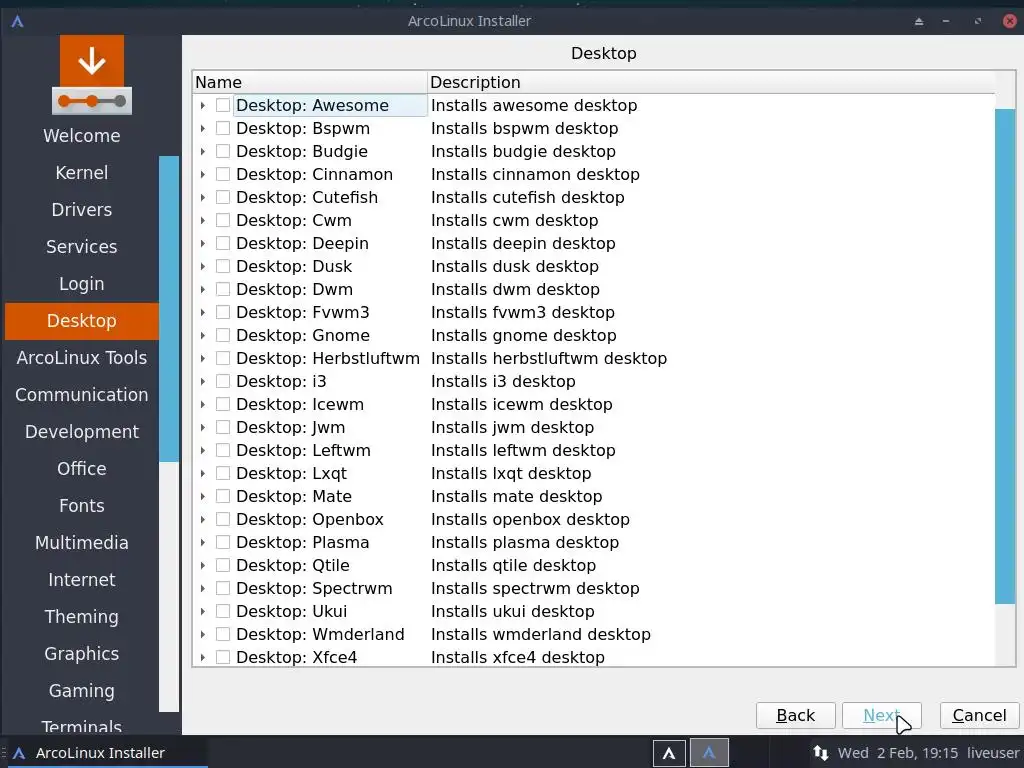Open the Fonts section
This screenshot has width=1024, height=768.
82,505
